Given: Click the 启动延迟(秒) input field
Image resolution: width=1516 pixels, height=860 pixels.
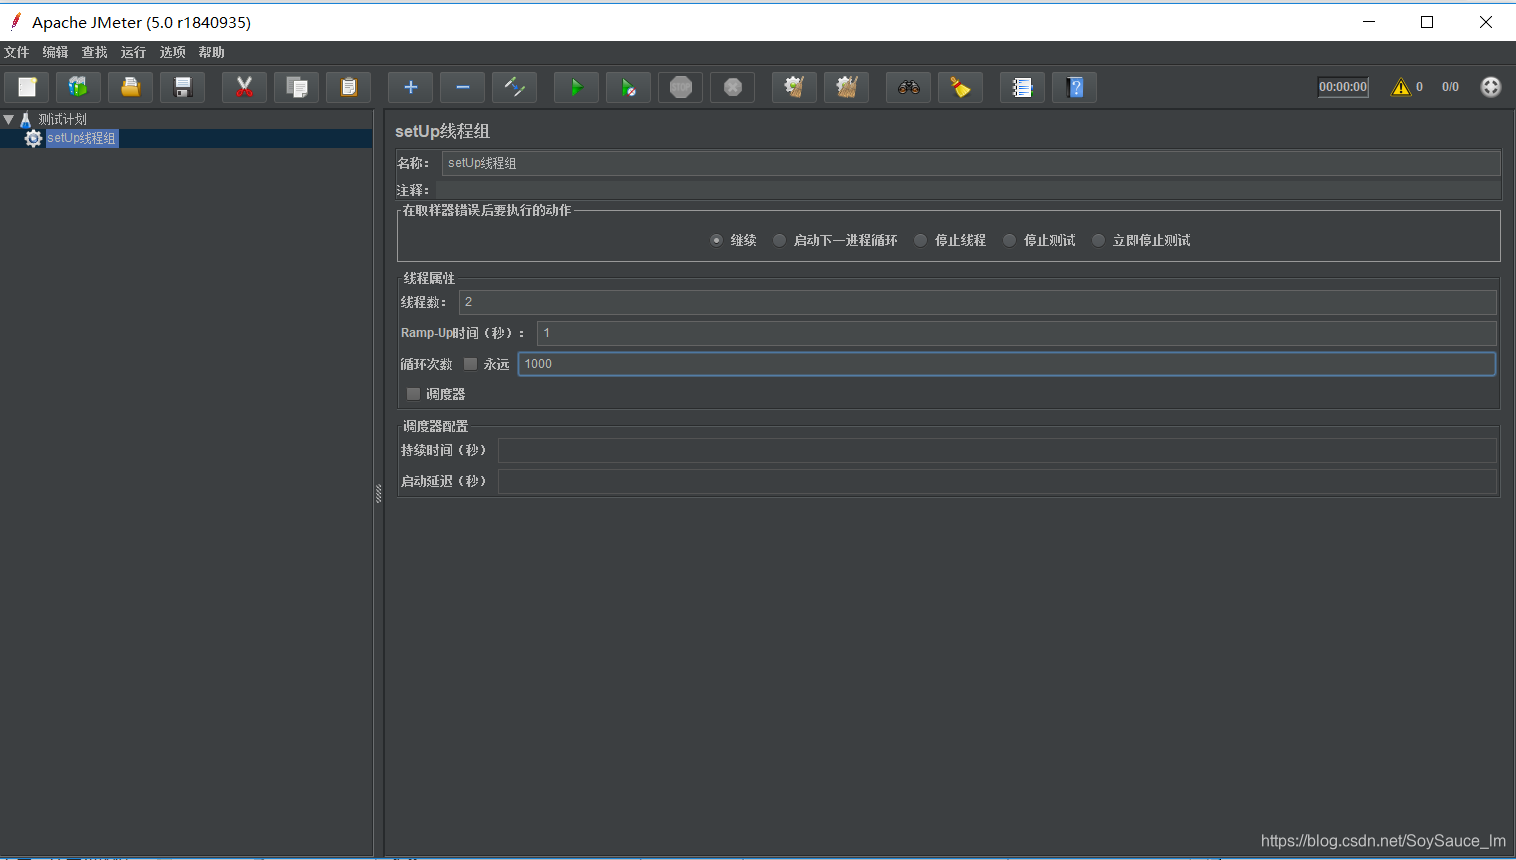Looking at the screenshot, I should (x=997, y=481).
